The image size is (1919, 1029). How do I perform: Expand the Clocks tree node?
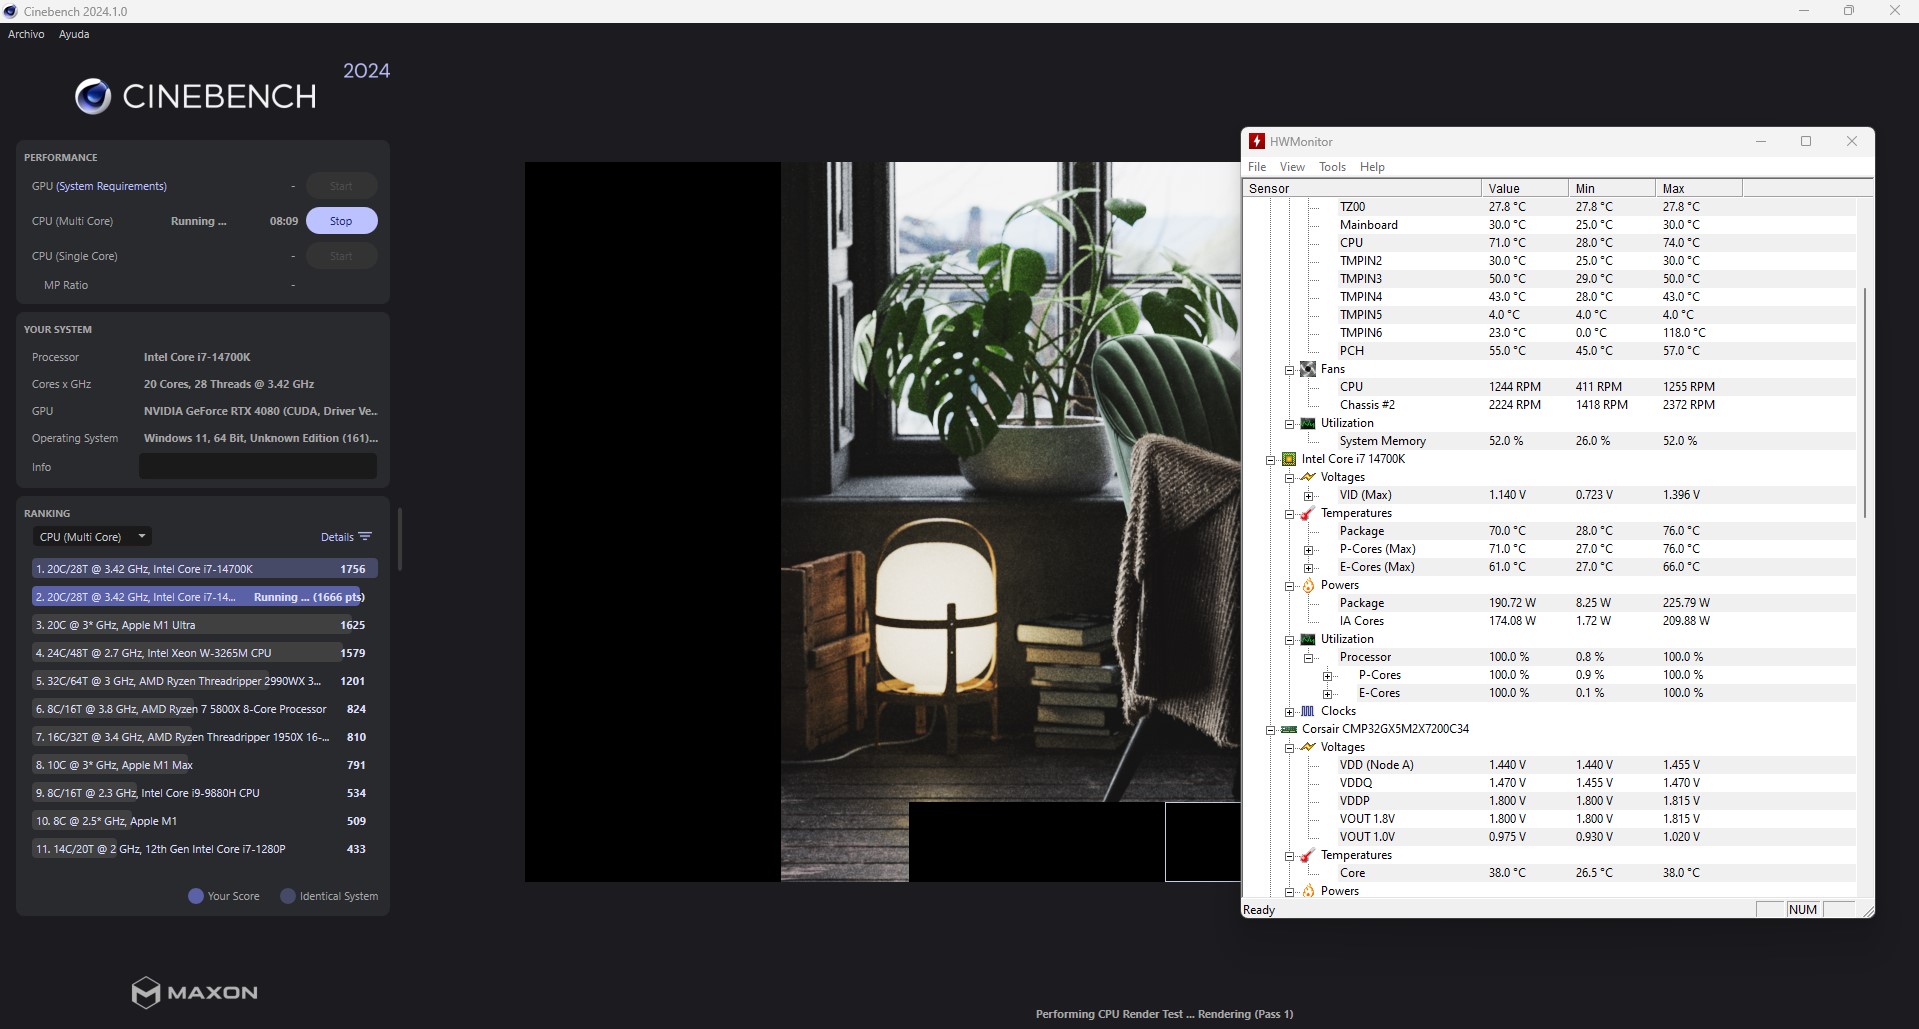1290,712
